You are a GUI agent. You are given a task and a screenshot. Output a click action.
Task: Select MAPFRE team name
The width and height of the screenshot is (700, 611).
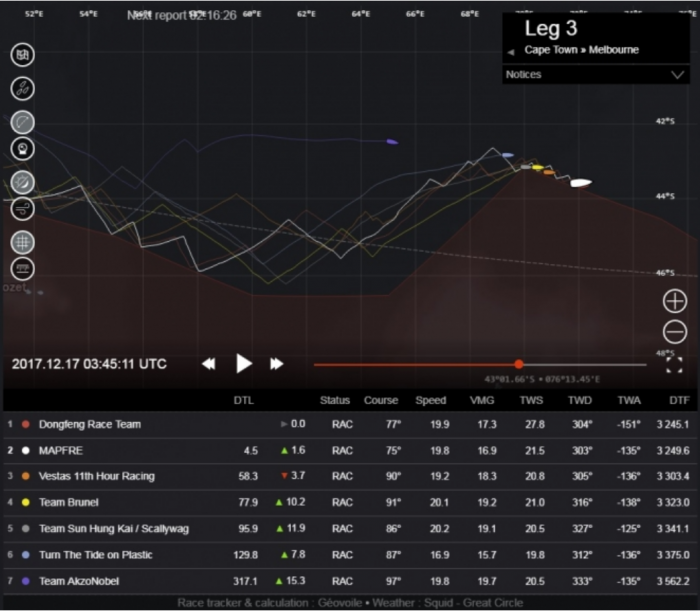[x=61, y=451]
